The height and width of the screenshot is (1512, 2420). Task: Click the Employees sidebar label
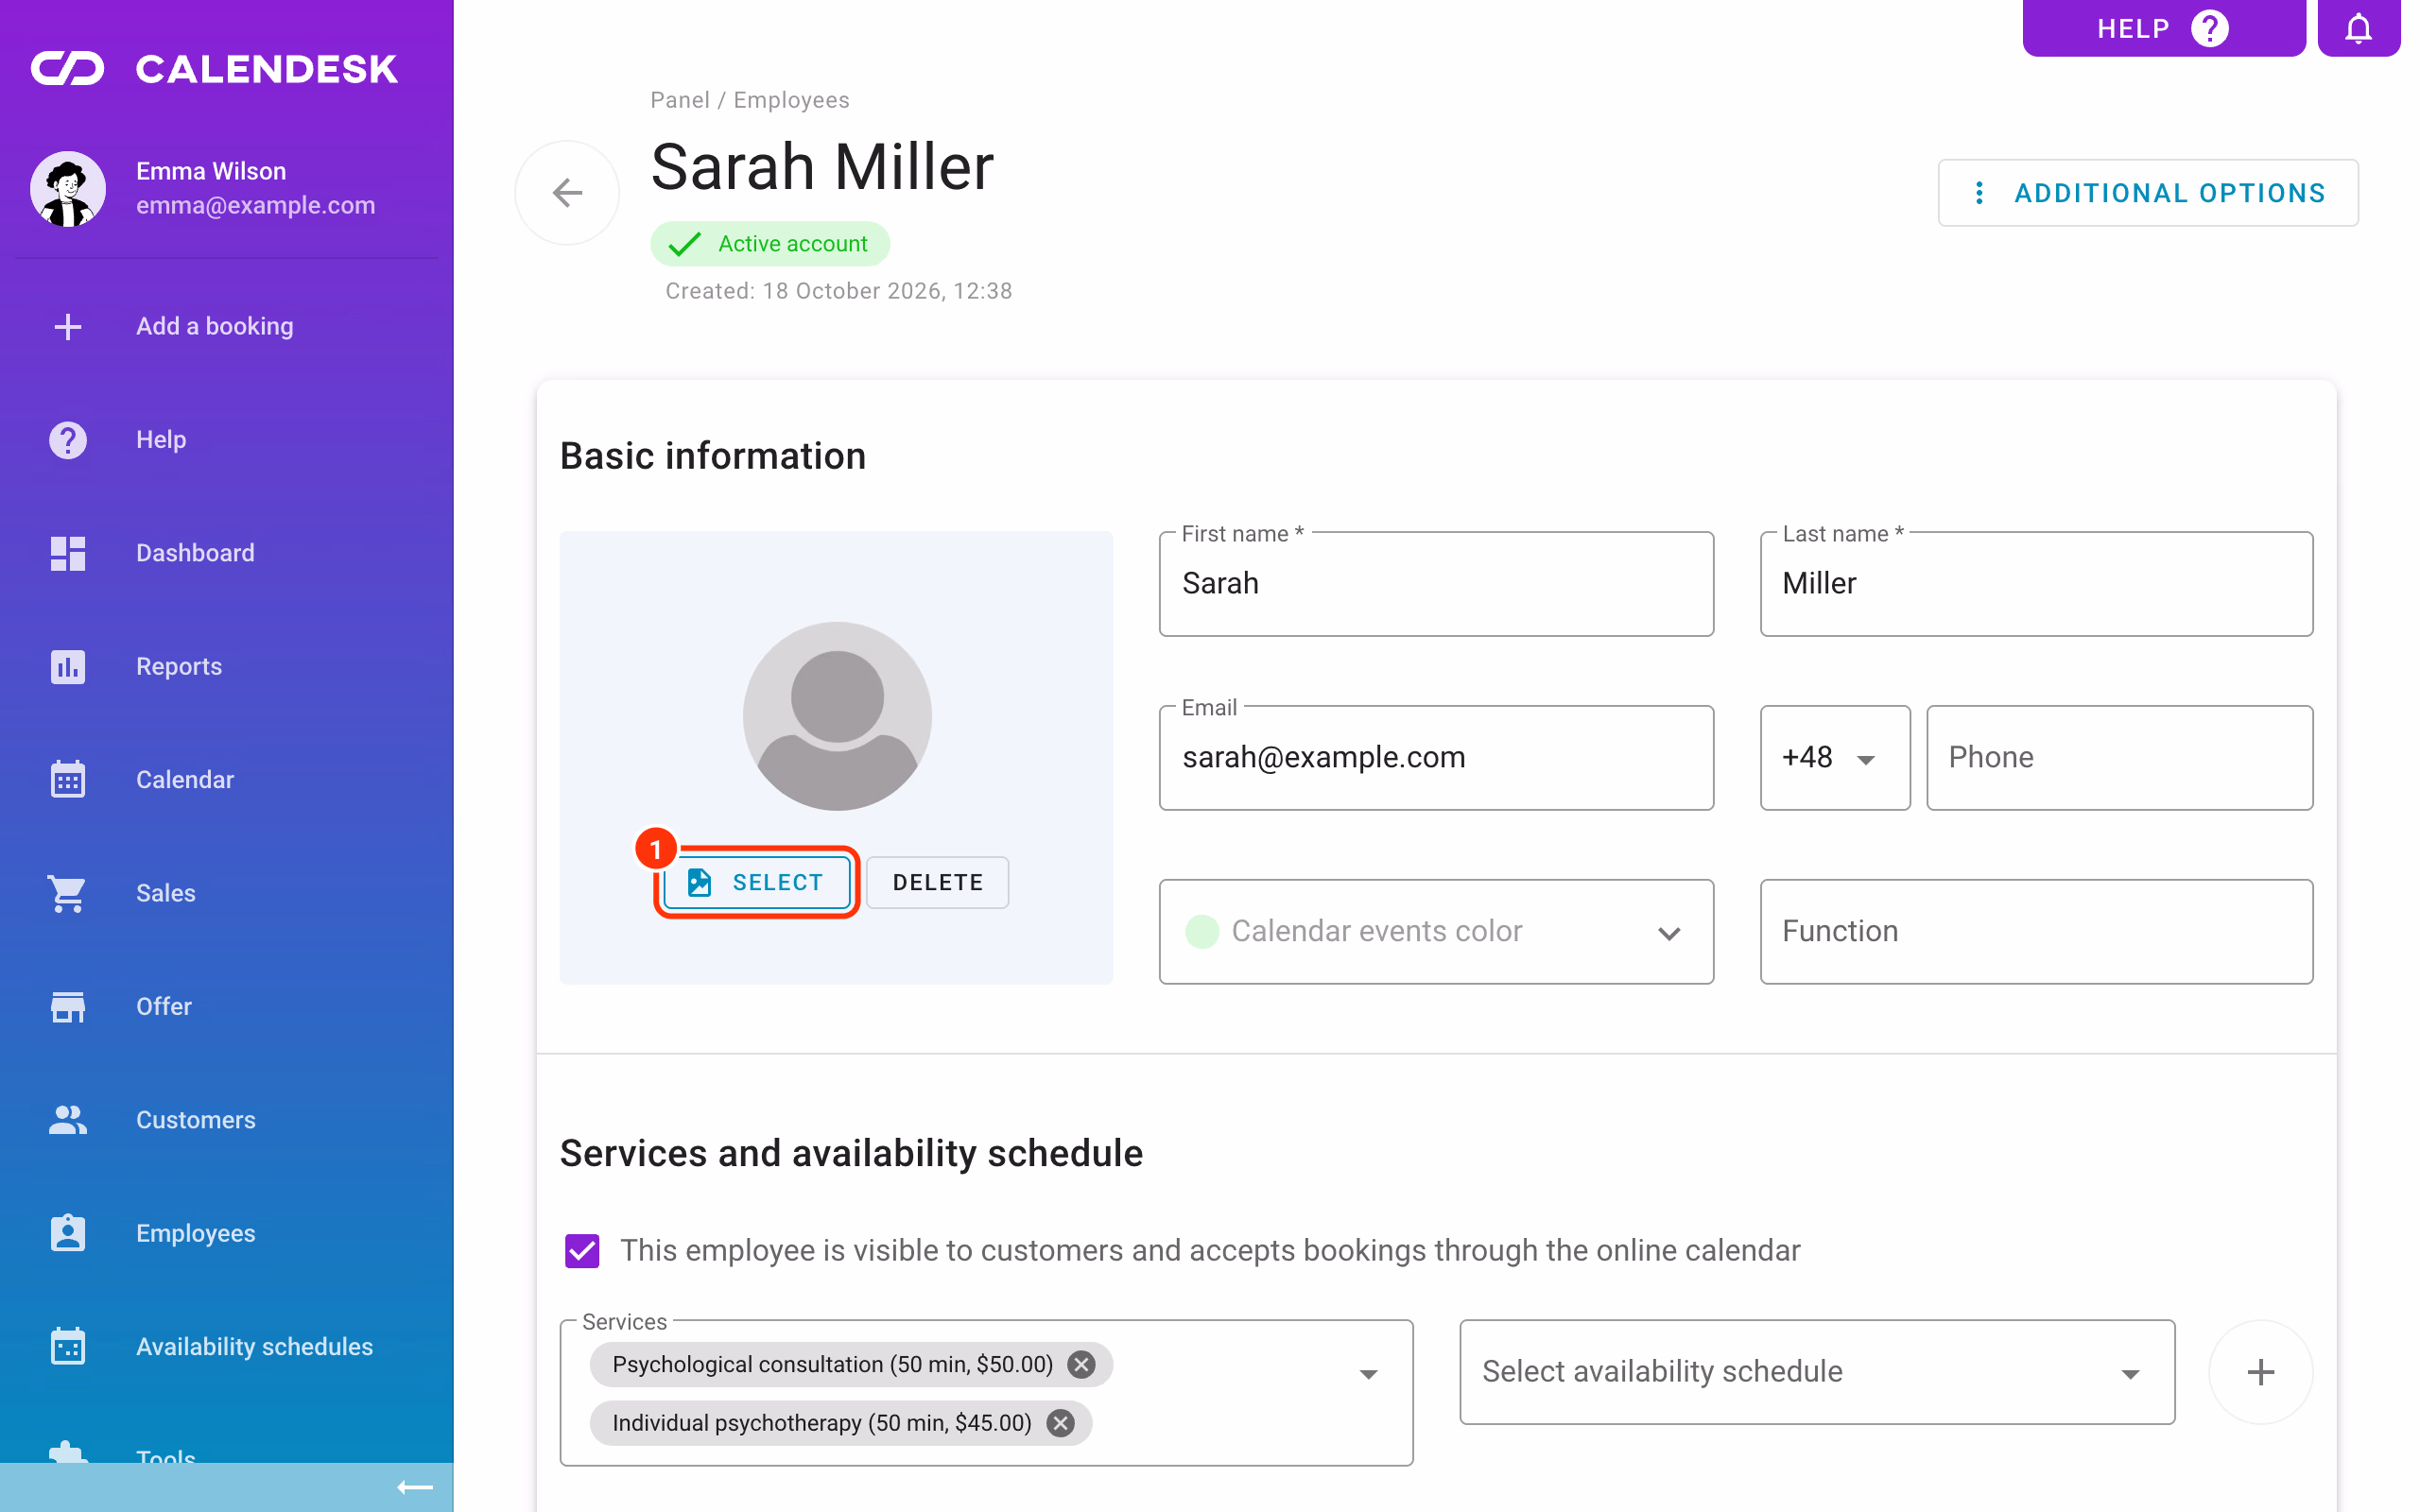coord(196,1233)
